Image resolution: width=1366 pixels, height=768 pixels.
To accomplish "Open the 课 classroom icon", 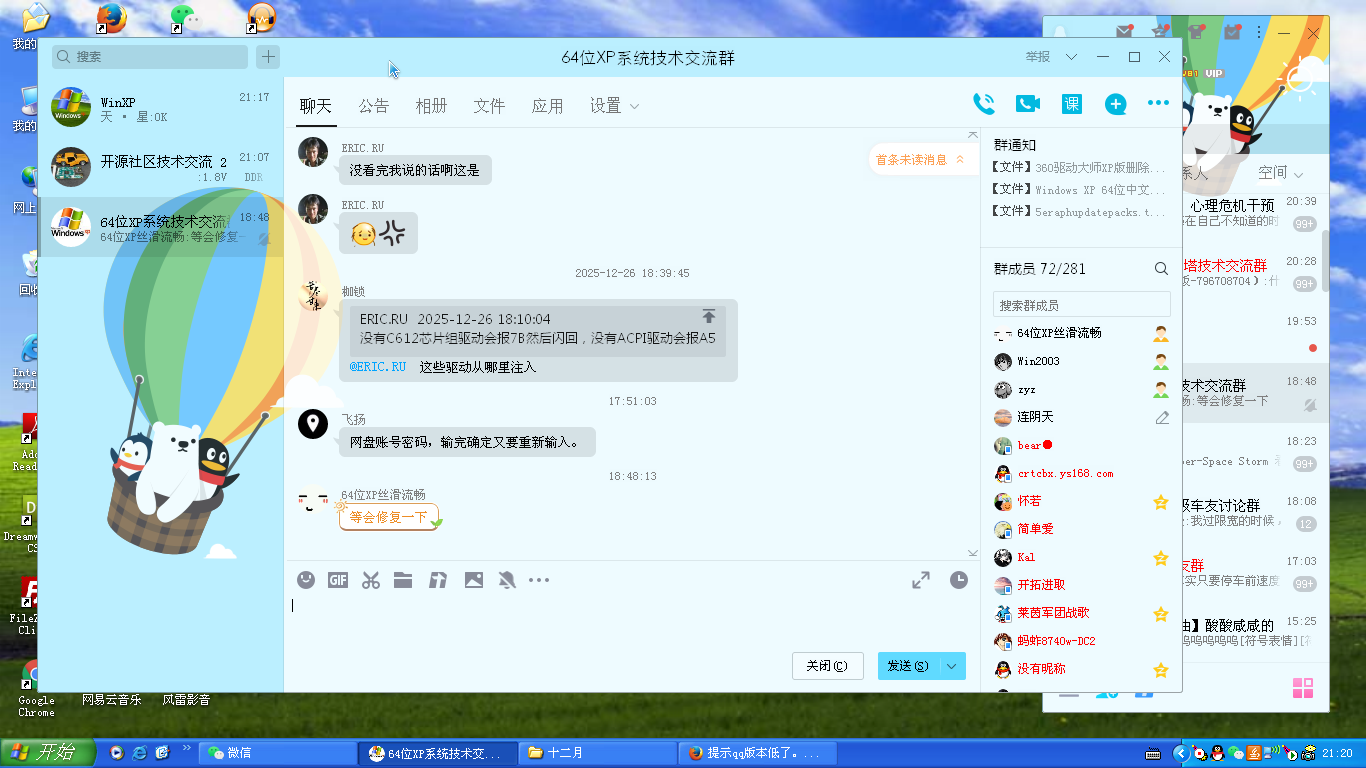I will coord(1072,104).
